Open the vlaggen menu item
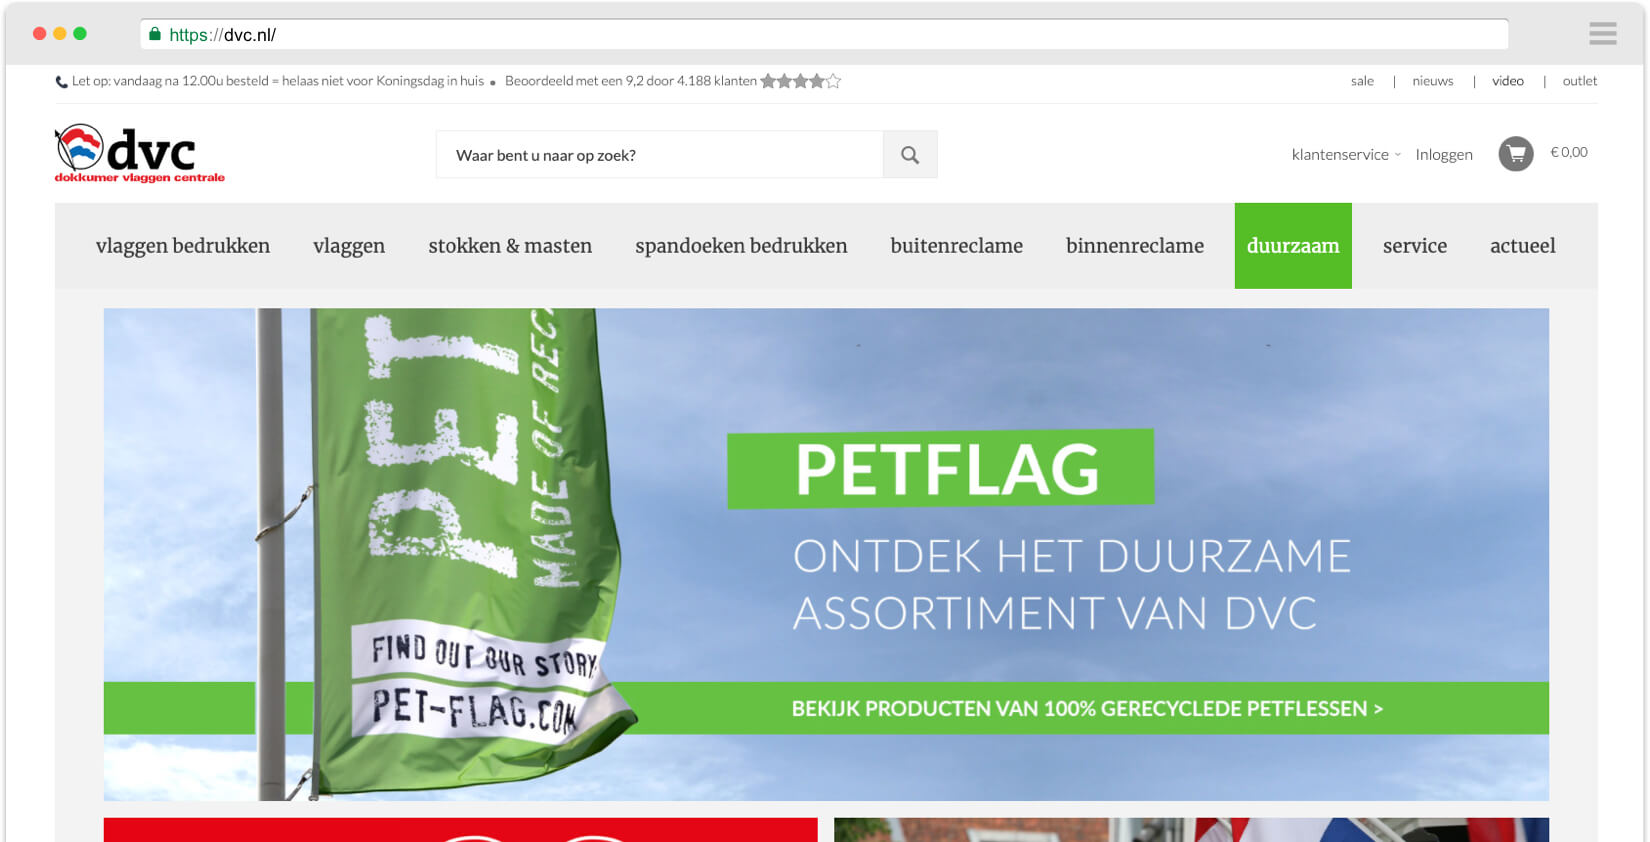The width and height of the screenshot is (1650, 842). pyautogui.click(x=349, y=246)
